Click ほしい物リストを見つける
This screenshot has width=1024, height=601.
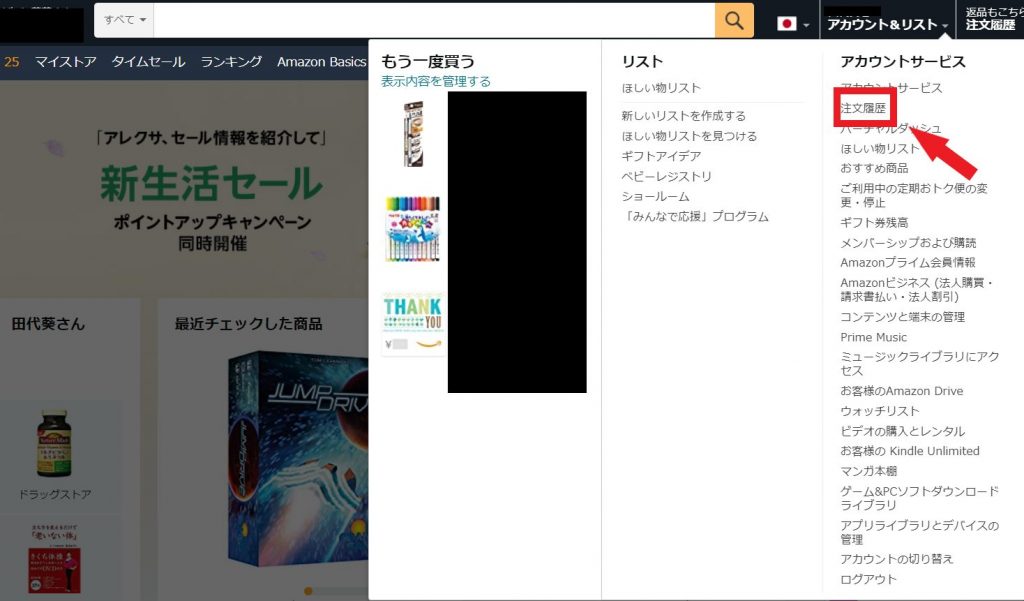coord(689,136)
